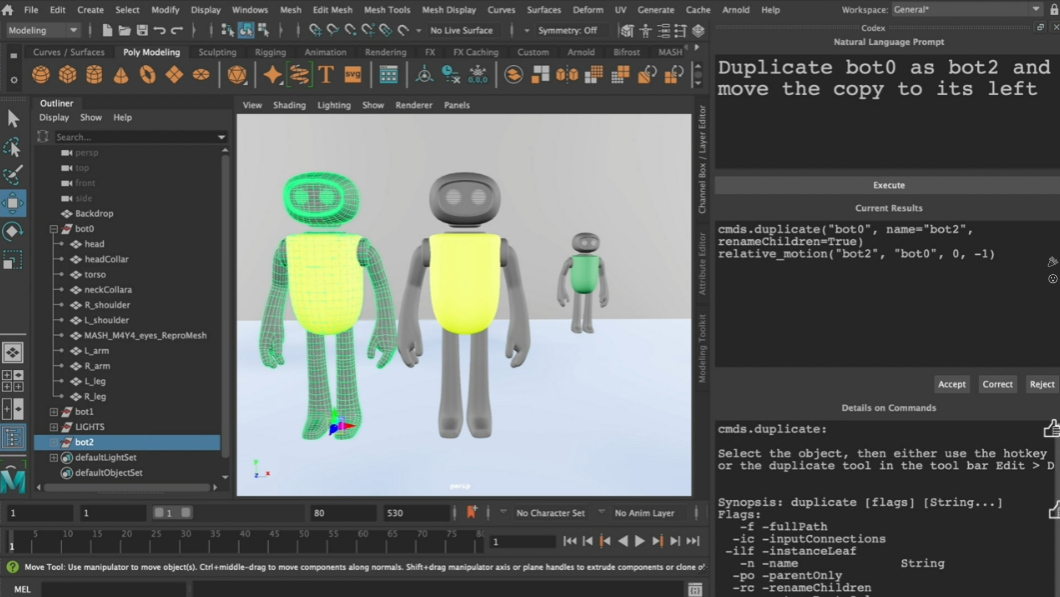The image size is (1060, 597).
Task: Toggle the Symmetry: Off setting
Action: [x=567, y=31]
